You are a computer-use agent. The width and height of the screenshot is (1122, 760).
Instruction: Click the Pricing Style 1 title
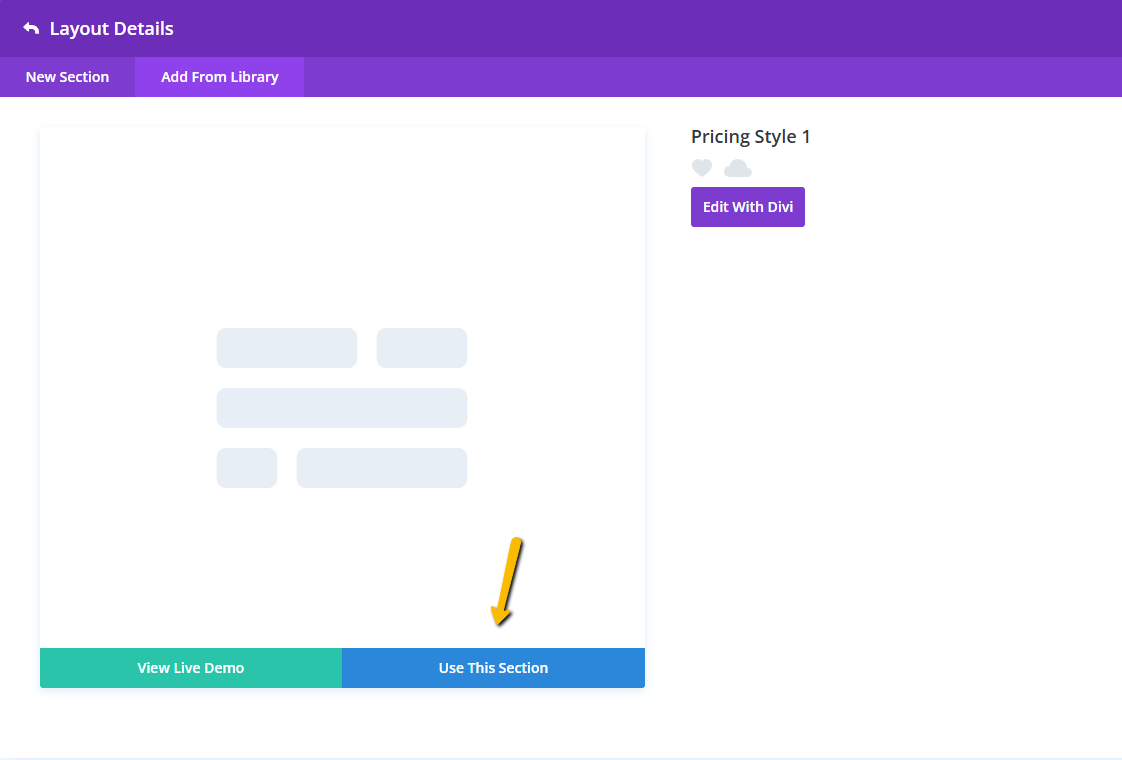(750, 137)
